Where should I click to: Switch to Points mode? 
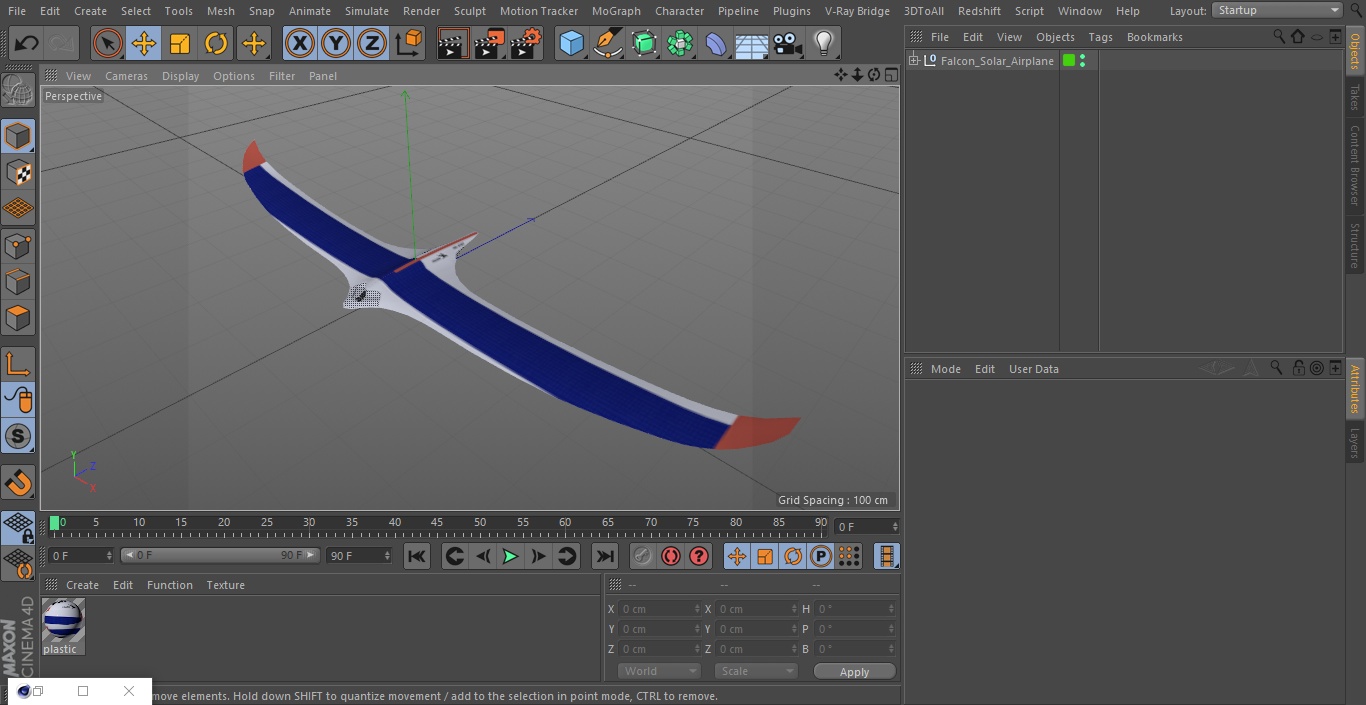click(18, 245)
